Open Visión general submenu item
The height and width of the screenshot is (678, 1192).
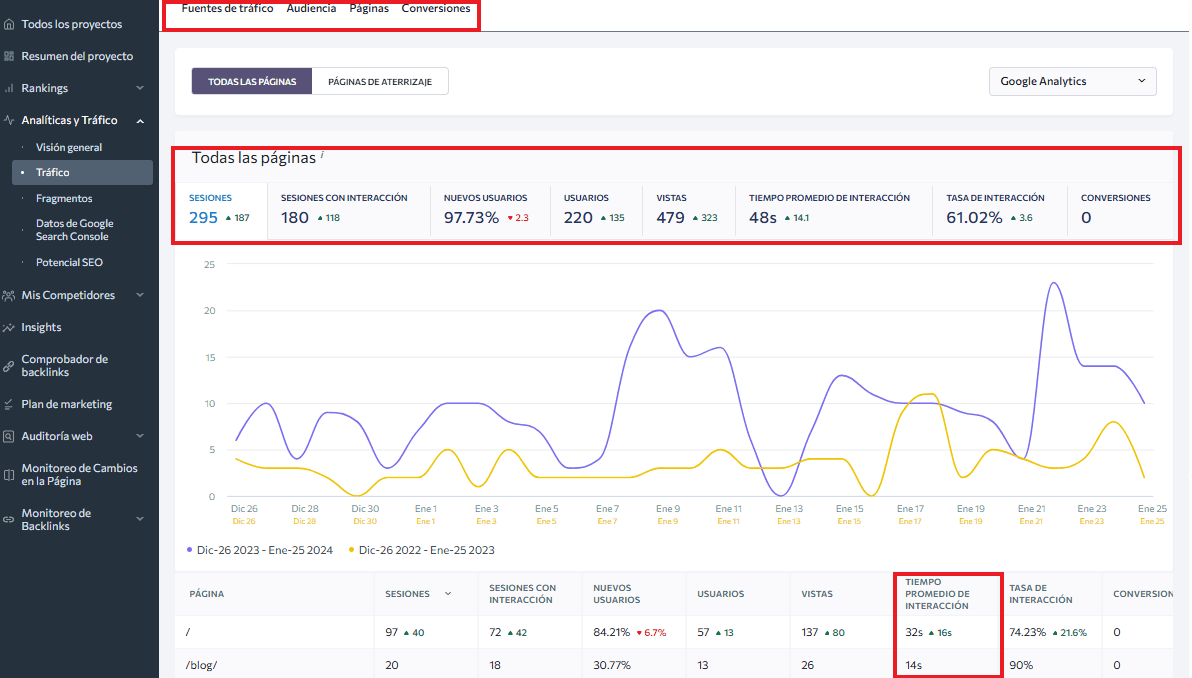click(x=68, y=147)
